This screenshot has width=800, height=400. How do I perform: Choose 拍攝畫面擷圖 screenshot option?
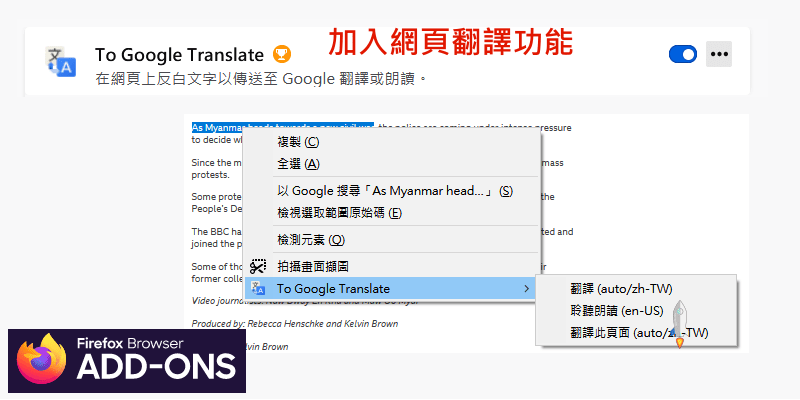pos(312,266)
